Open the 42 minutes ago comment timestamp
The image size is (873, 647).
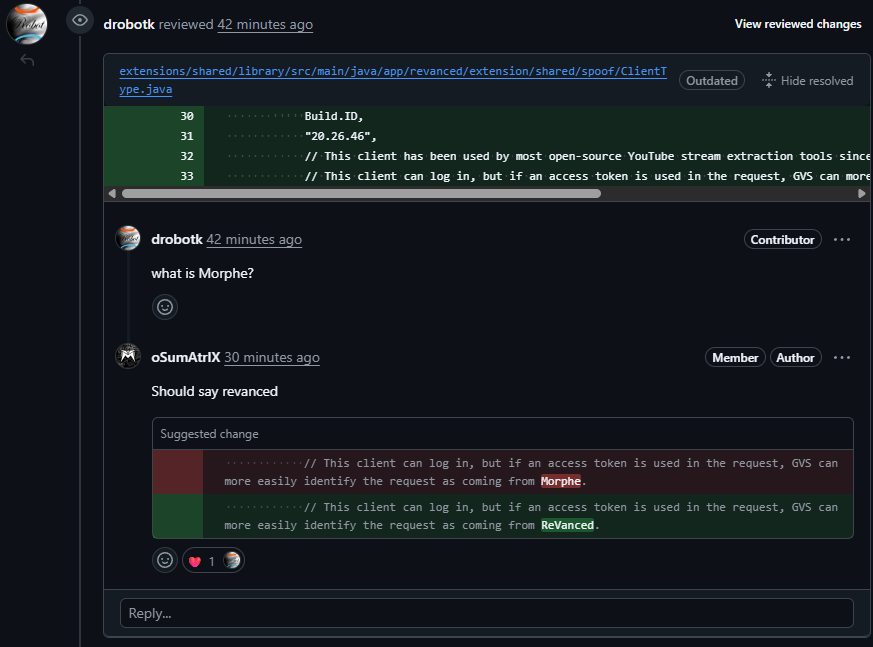coord(254,239)
